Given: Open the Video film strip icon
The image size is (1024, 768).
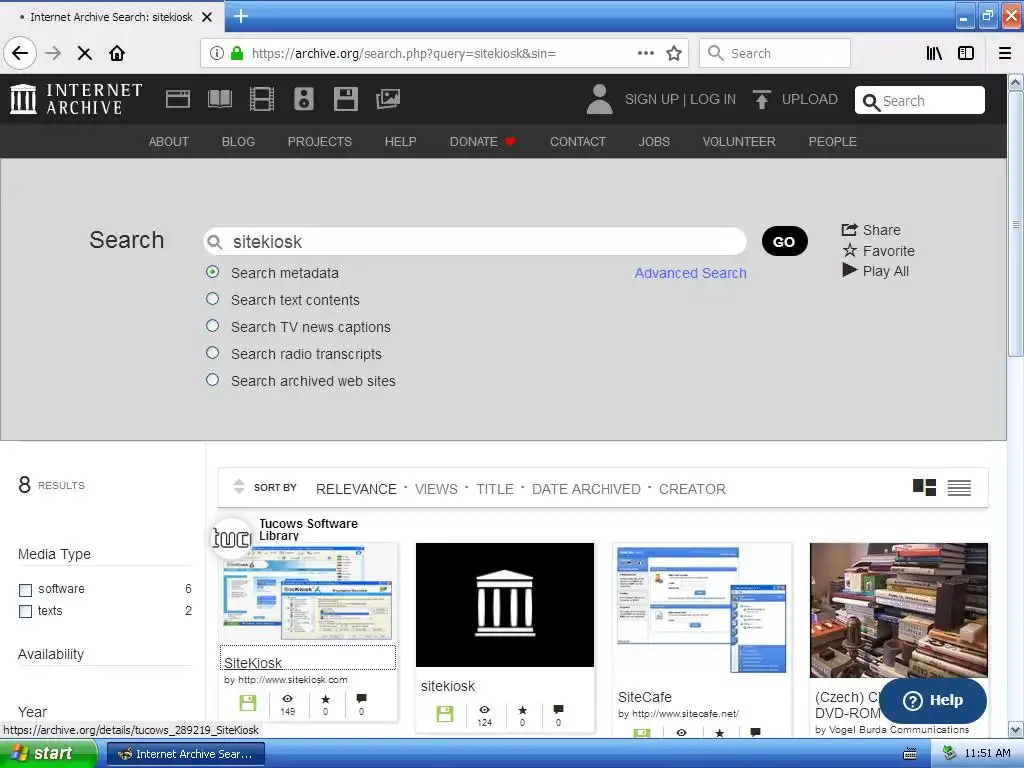Looking at the screenshot, I should click(262, 99).
